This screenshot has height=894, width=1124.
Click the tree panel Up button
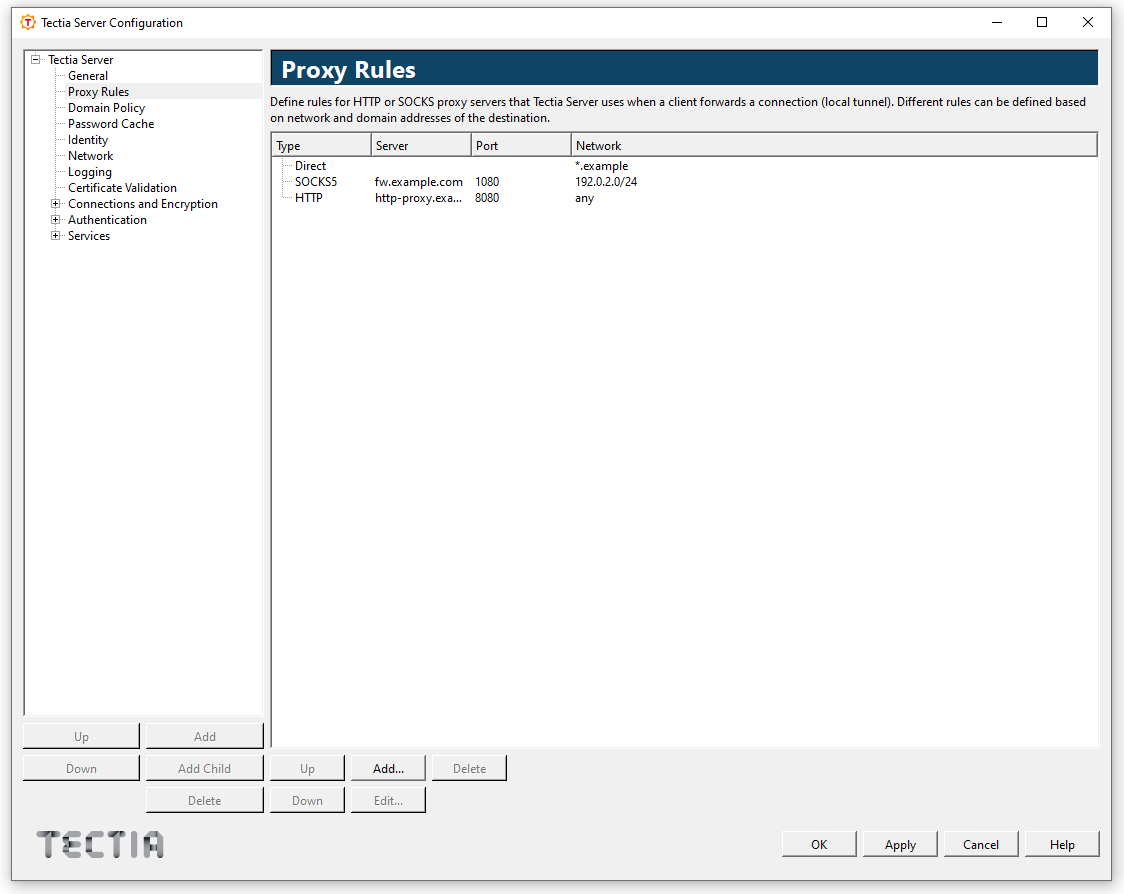tap(81, 736)
